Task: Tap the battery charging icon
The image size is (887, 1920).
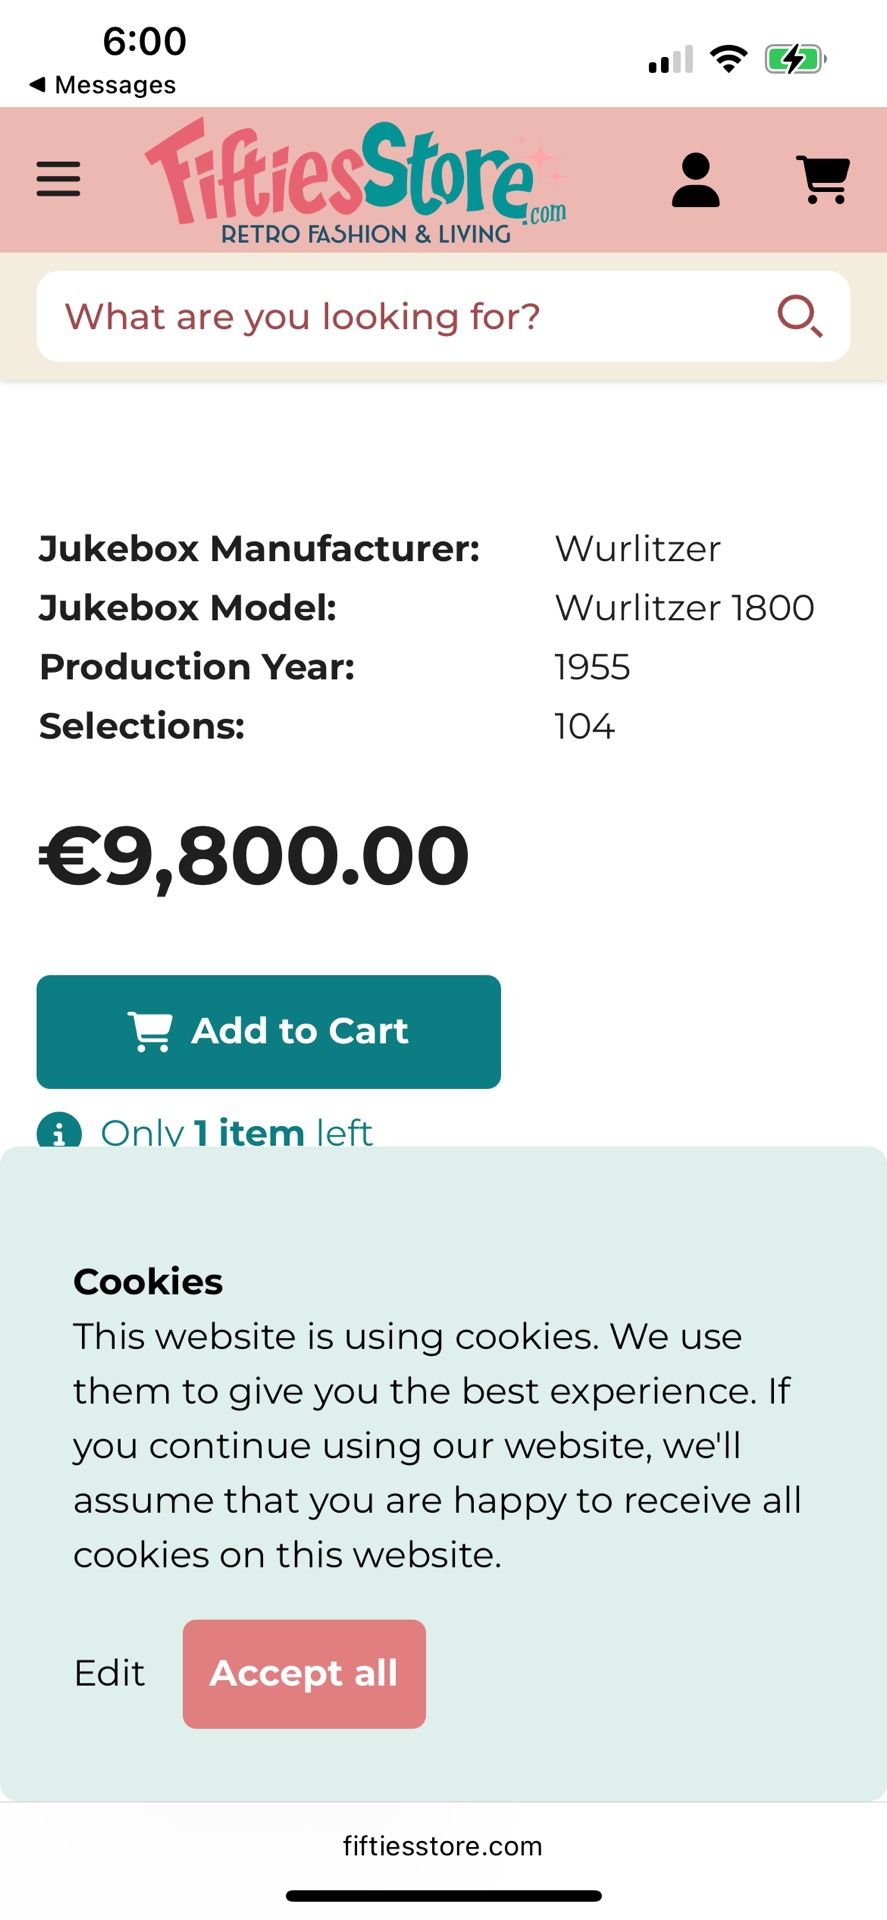Action: pyautogui.click(x=795, y=60)
